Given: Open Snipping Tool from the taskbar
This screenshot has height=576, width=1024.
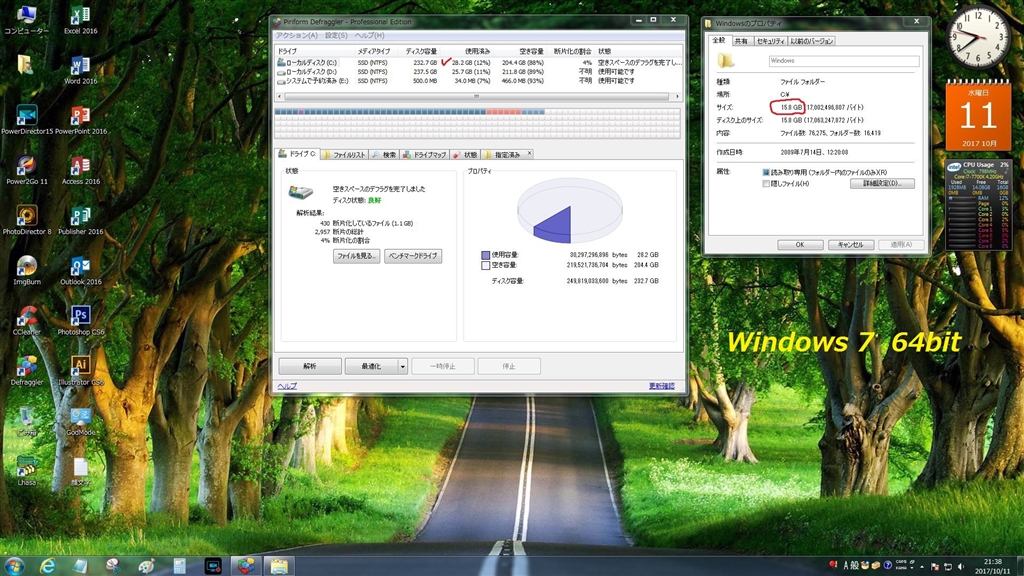Looking at the screenshot, I should tap(113, 566).
